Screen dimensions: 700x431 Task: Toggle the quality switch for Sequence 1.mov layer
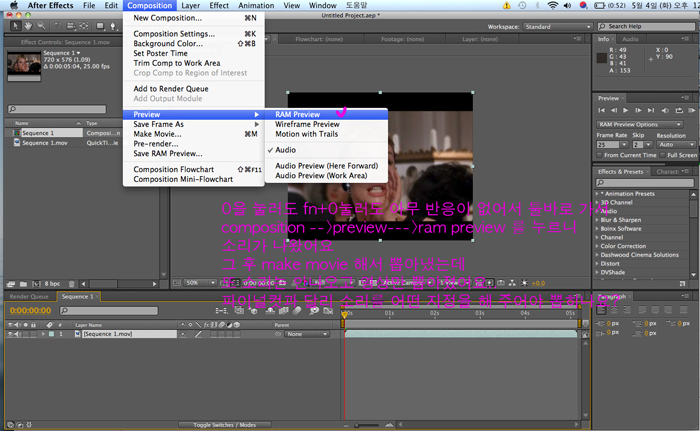(198, 334)
